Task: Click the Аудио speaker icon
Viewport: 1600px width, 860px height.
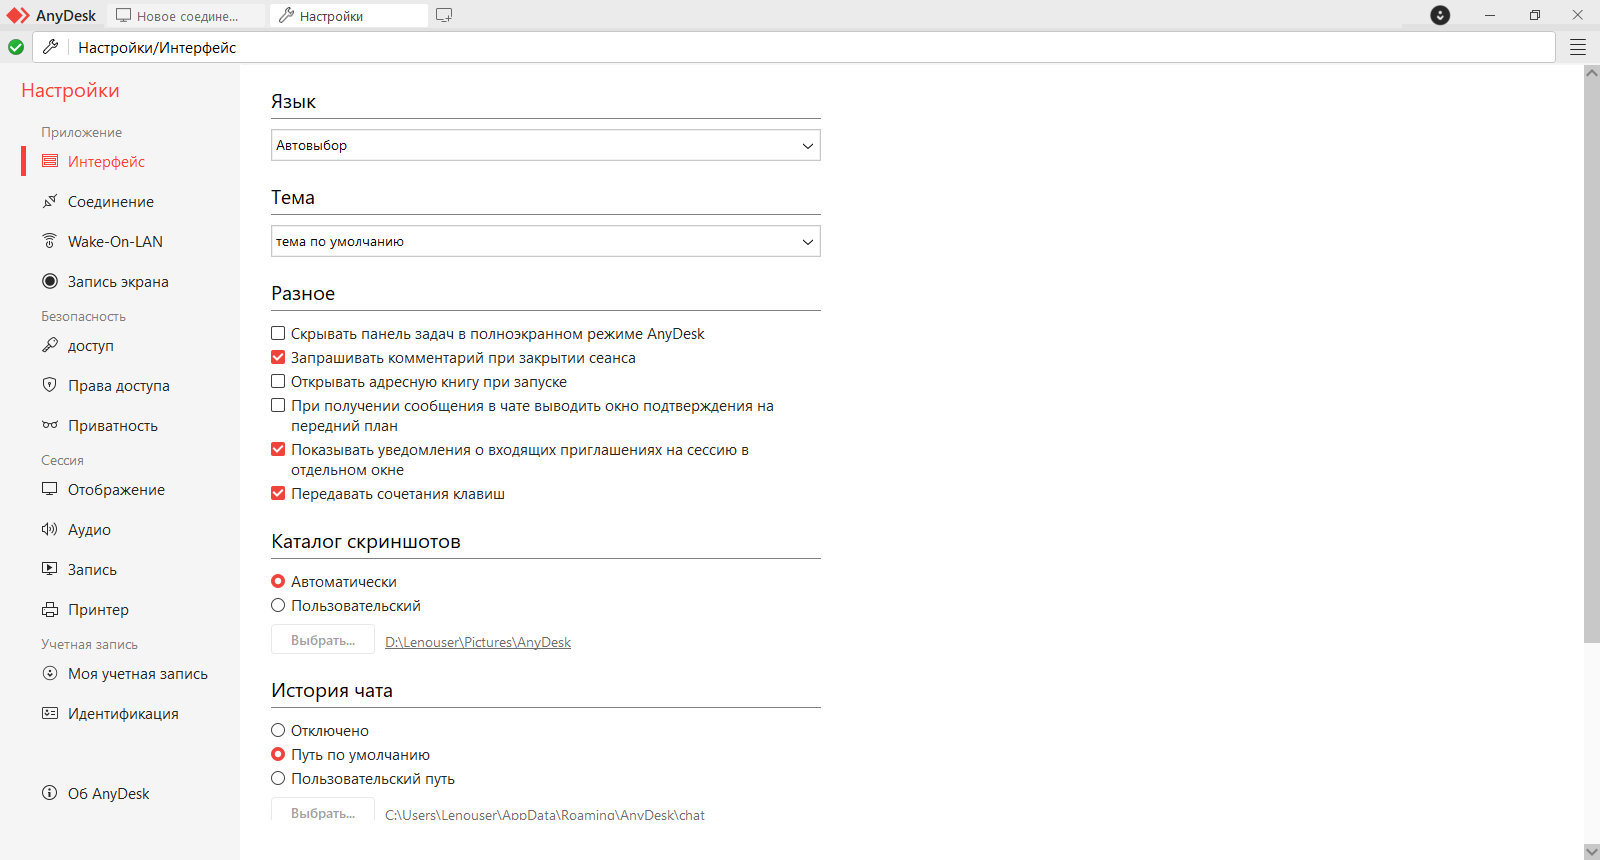Action: point(50,529)
